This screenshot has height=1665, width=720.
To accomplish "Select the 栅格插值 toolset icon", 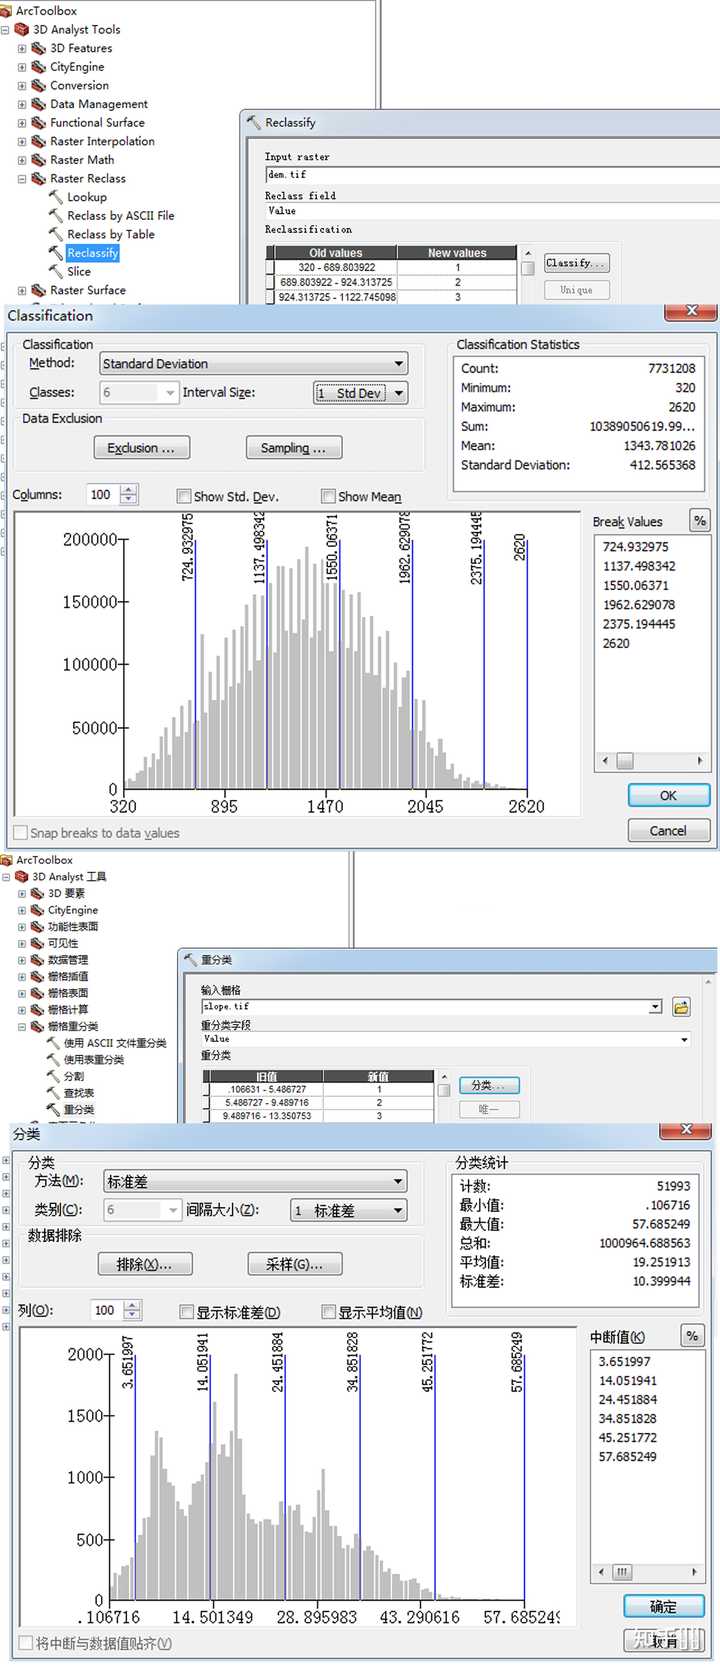I will (x=37, y=977).
